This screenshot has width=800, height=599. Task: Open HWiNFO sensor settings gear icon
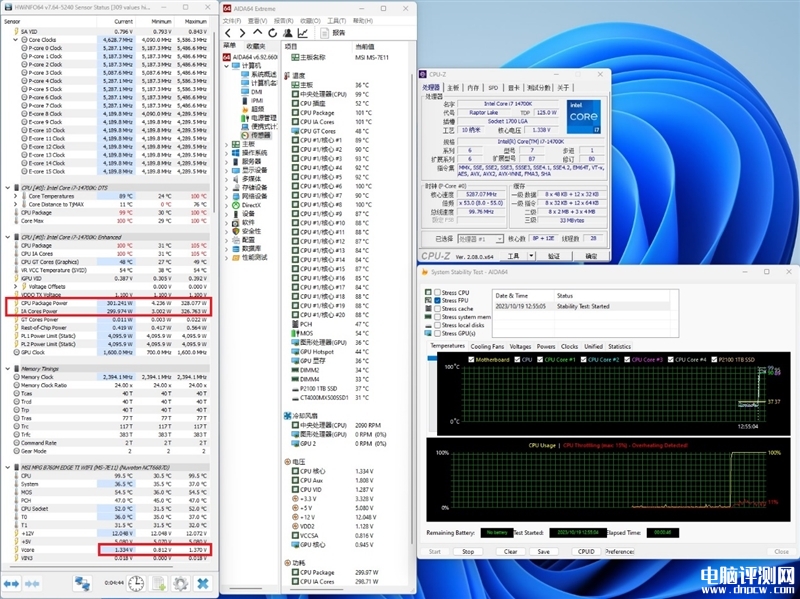coord(180,583)
